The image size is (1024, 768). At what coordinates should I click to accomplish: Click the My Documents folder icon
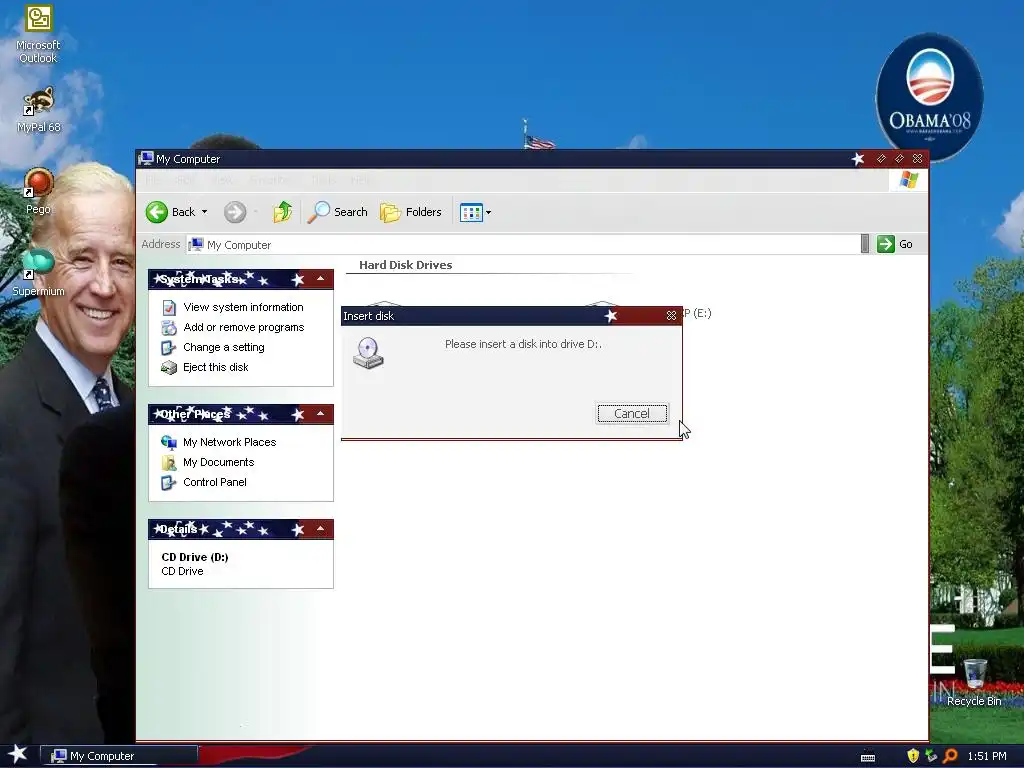tap(168, 462)
